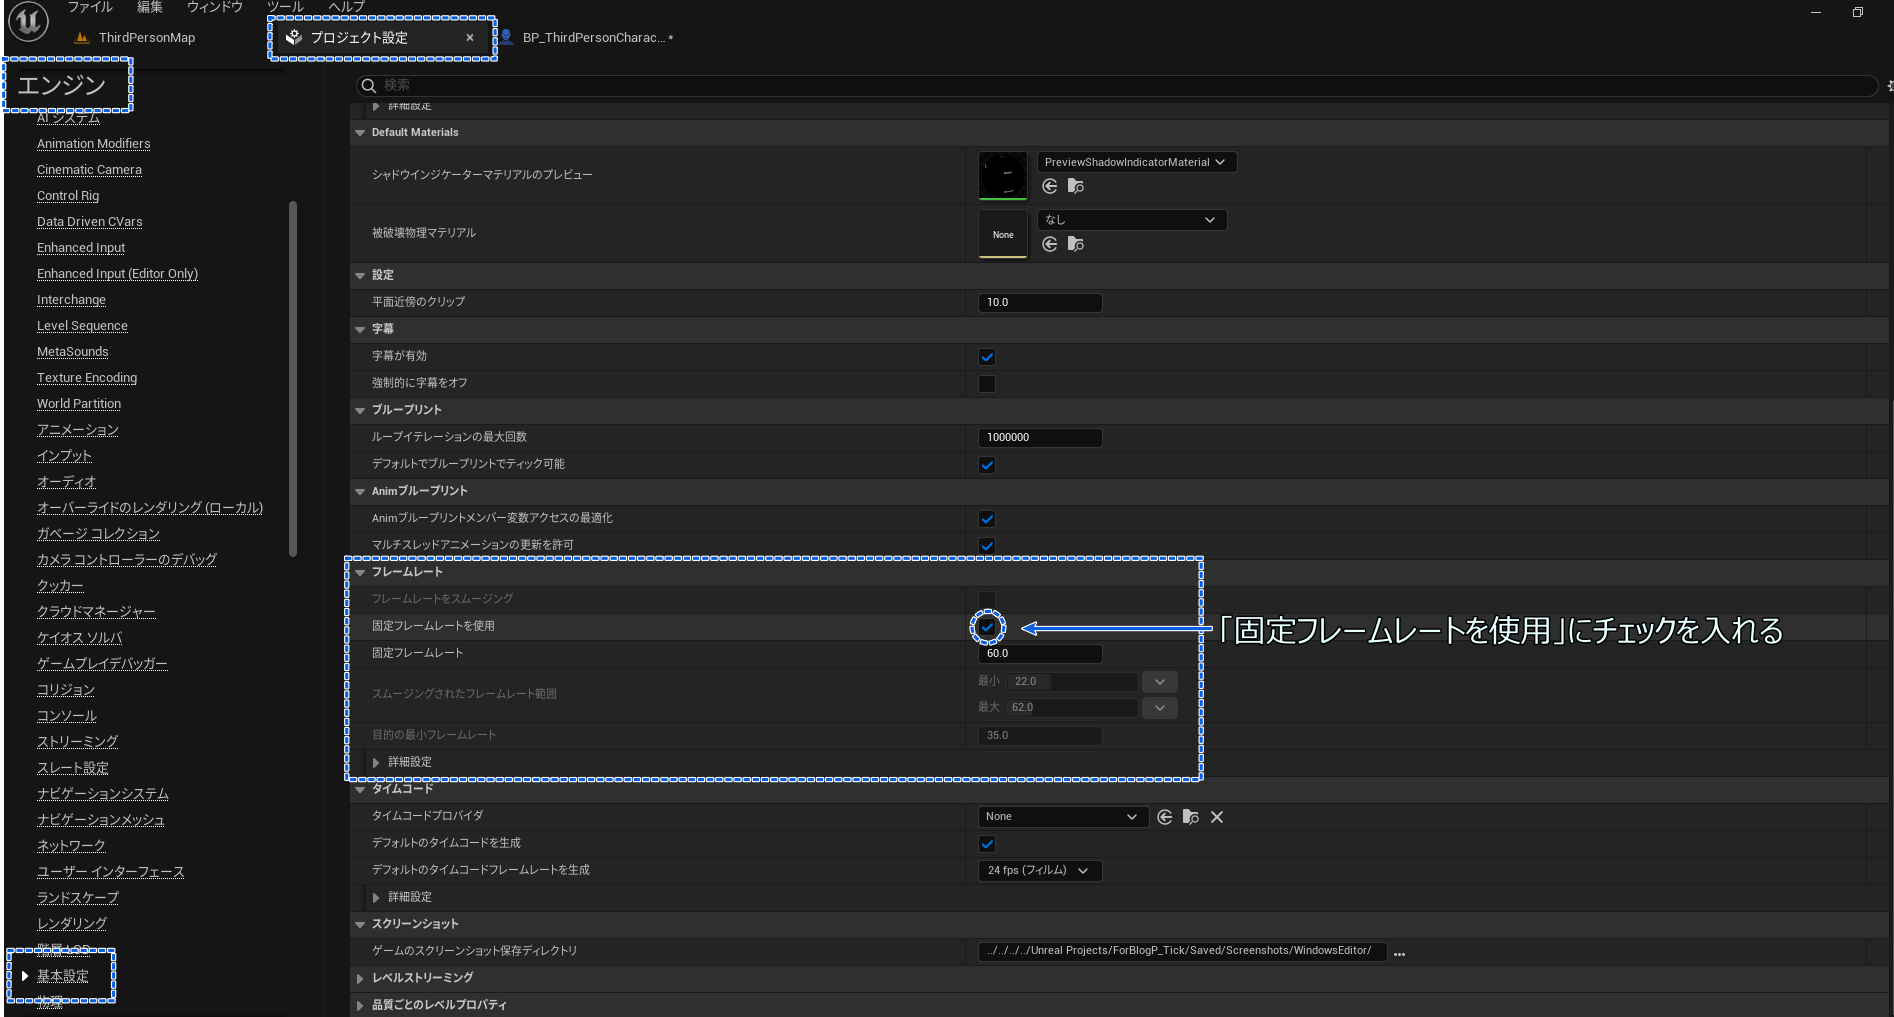
Task: Open the ウィンドウ menu
Action: point(214,7)
